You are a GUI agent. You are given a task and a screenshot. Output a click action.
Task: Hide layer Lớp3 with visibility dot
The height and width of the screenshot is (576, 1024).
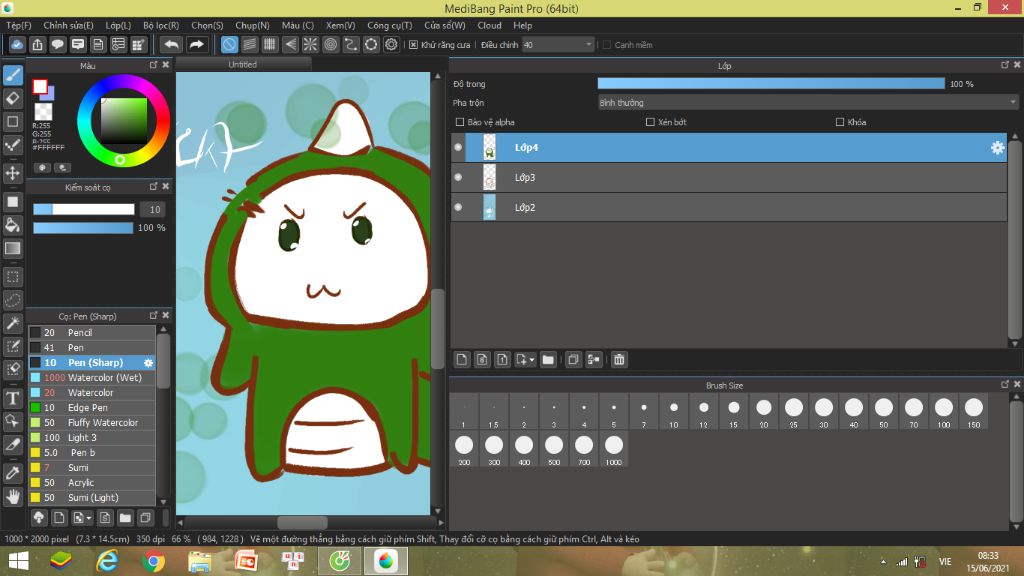pyautogui.click(x=458, y=178)
